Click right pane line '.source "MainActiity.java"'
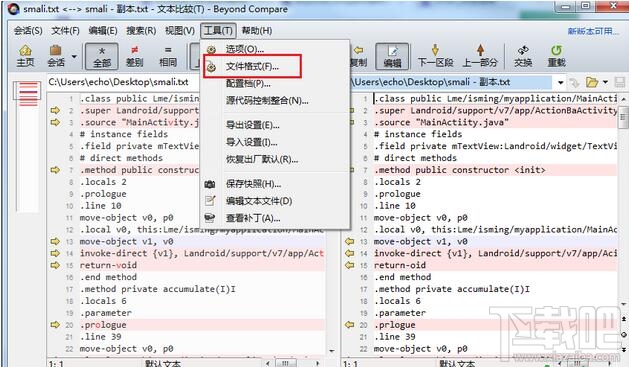 coord(441,122)
